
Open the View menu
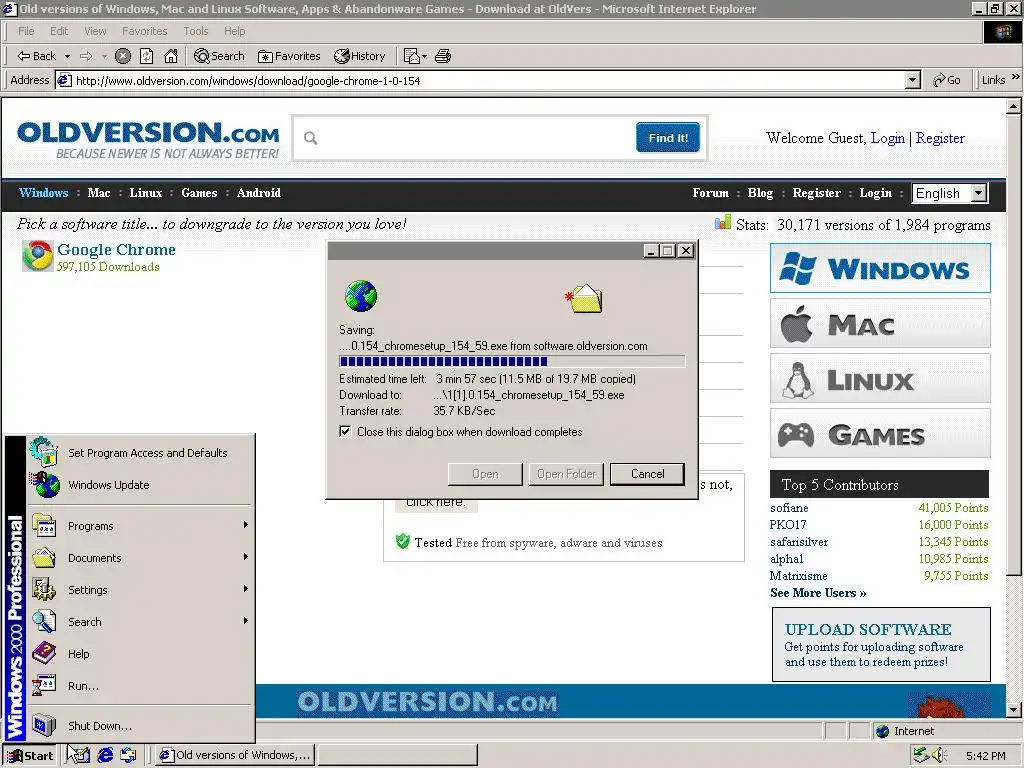click(x=95, y=31)
